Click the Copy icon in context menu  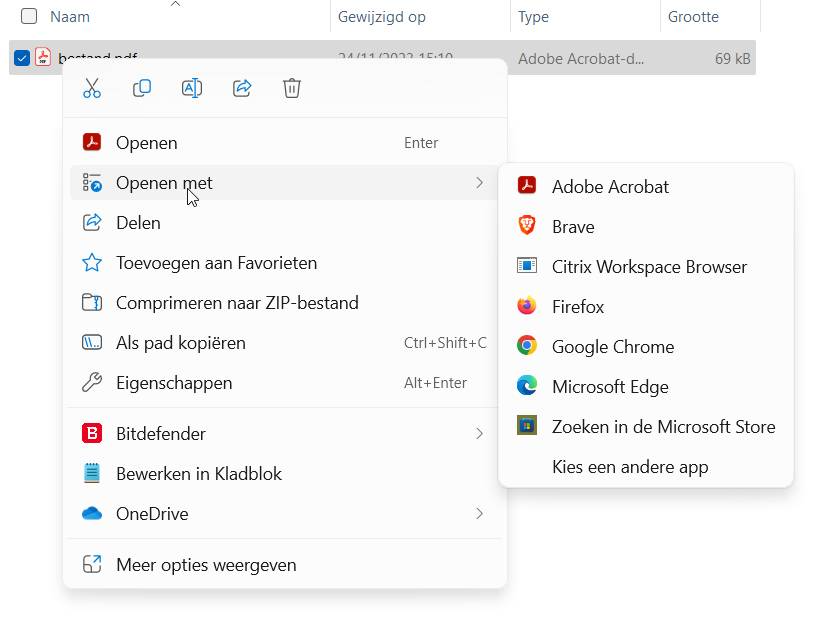pyautogui.click(x=142, y=88)
